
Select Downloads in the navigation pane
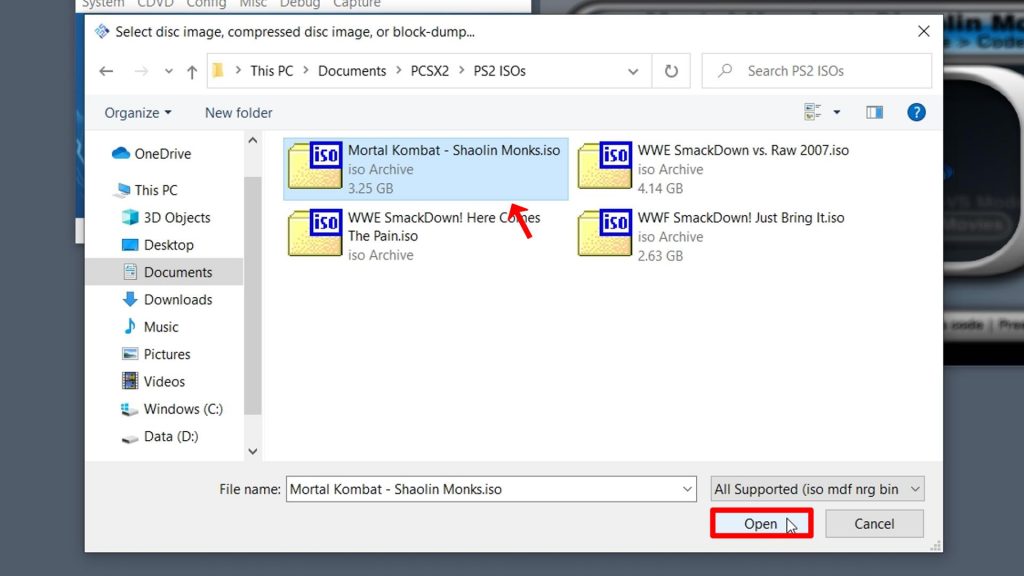180,299
